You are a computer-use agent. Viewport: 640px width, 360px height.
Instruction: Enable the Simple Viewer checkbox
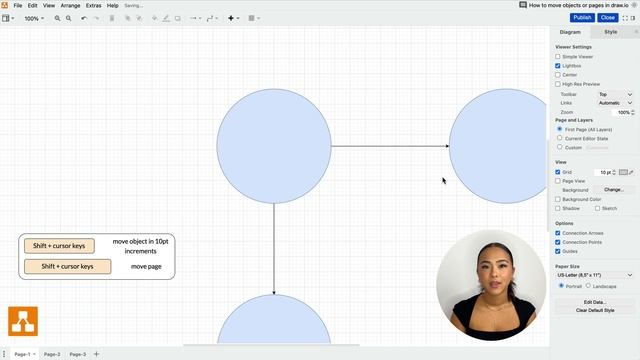coord(558,57)
